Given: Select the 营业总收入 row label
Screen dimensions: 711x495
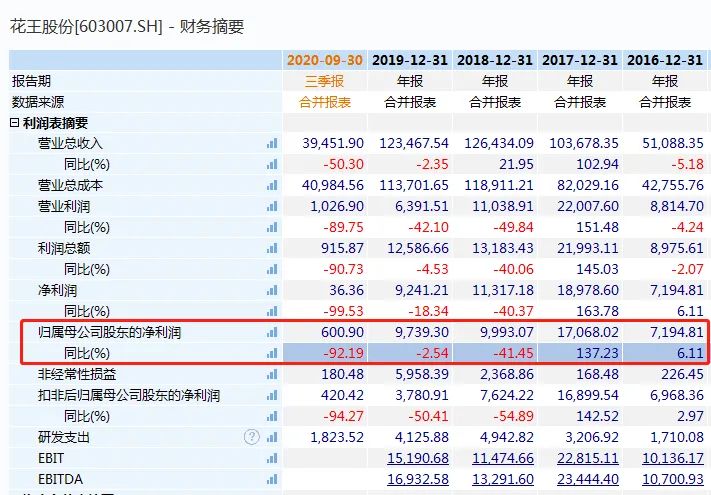Looking at the screenshot, I should point(70,143).
